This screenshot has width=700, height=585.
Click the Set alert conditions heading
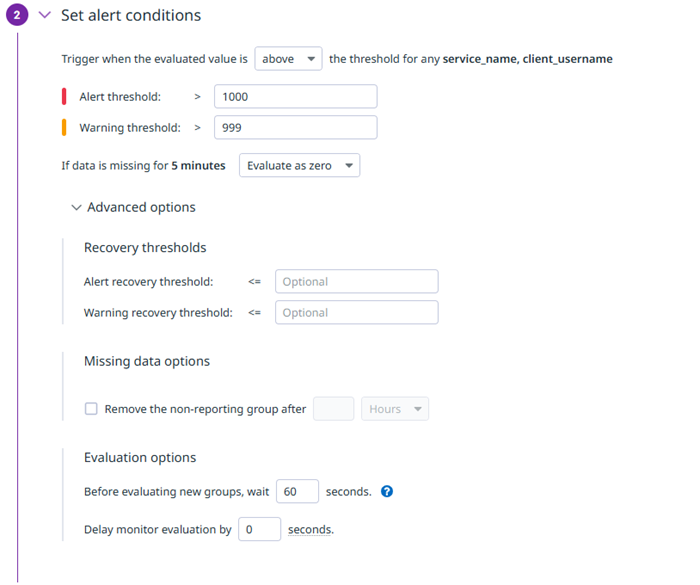point(131,16)
